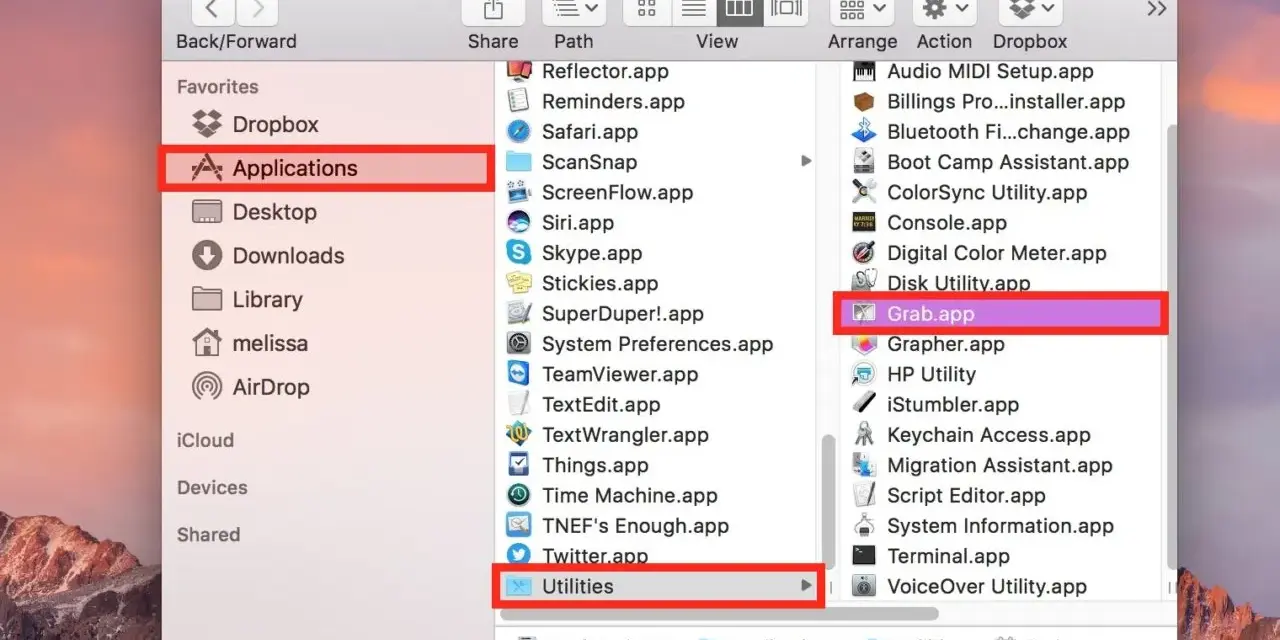
Task: Select Grab.app in Utilities column
Action: (1002, 314)
